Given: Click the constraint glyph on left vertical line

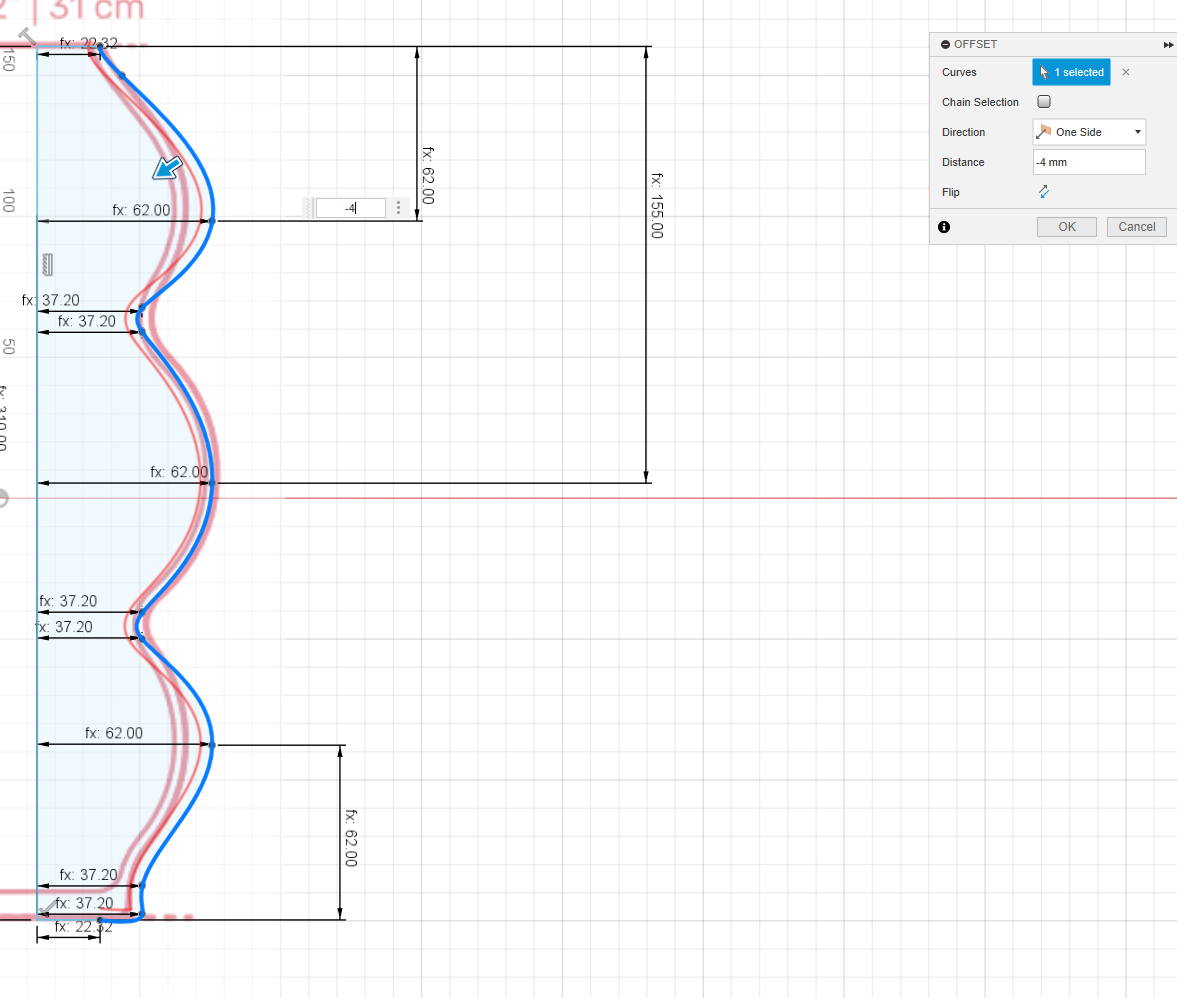Looking at the screenshot, I should coord(47,264).
